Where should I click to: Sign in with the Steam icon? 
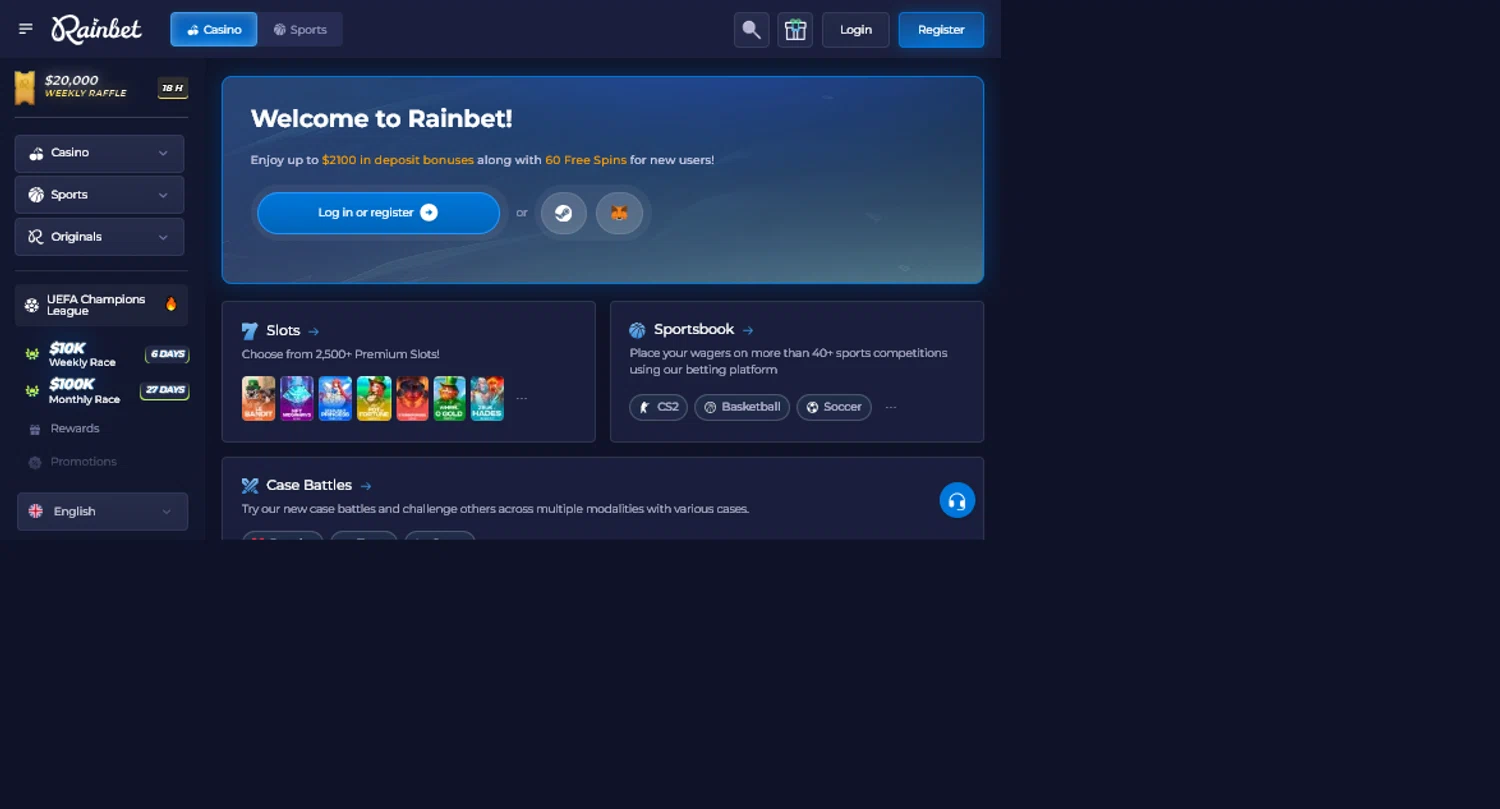pyautogui.click(x=564, y=213)
